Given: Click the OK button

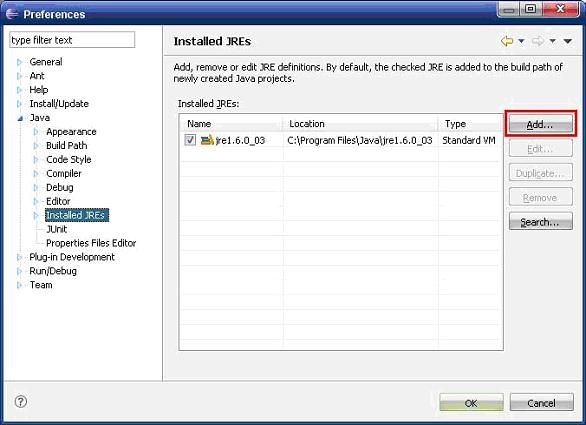Looking at the screenshot, I should [471, 403].
